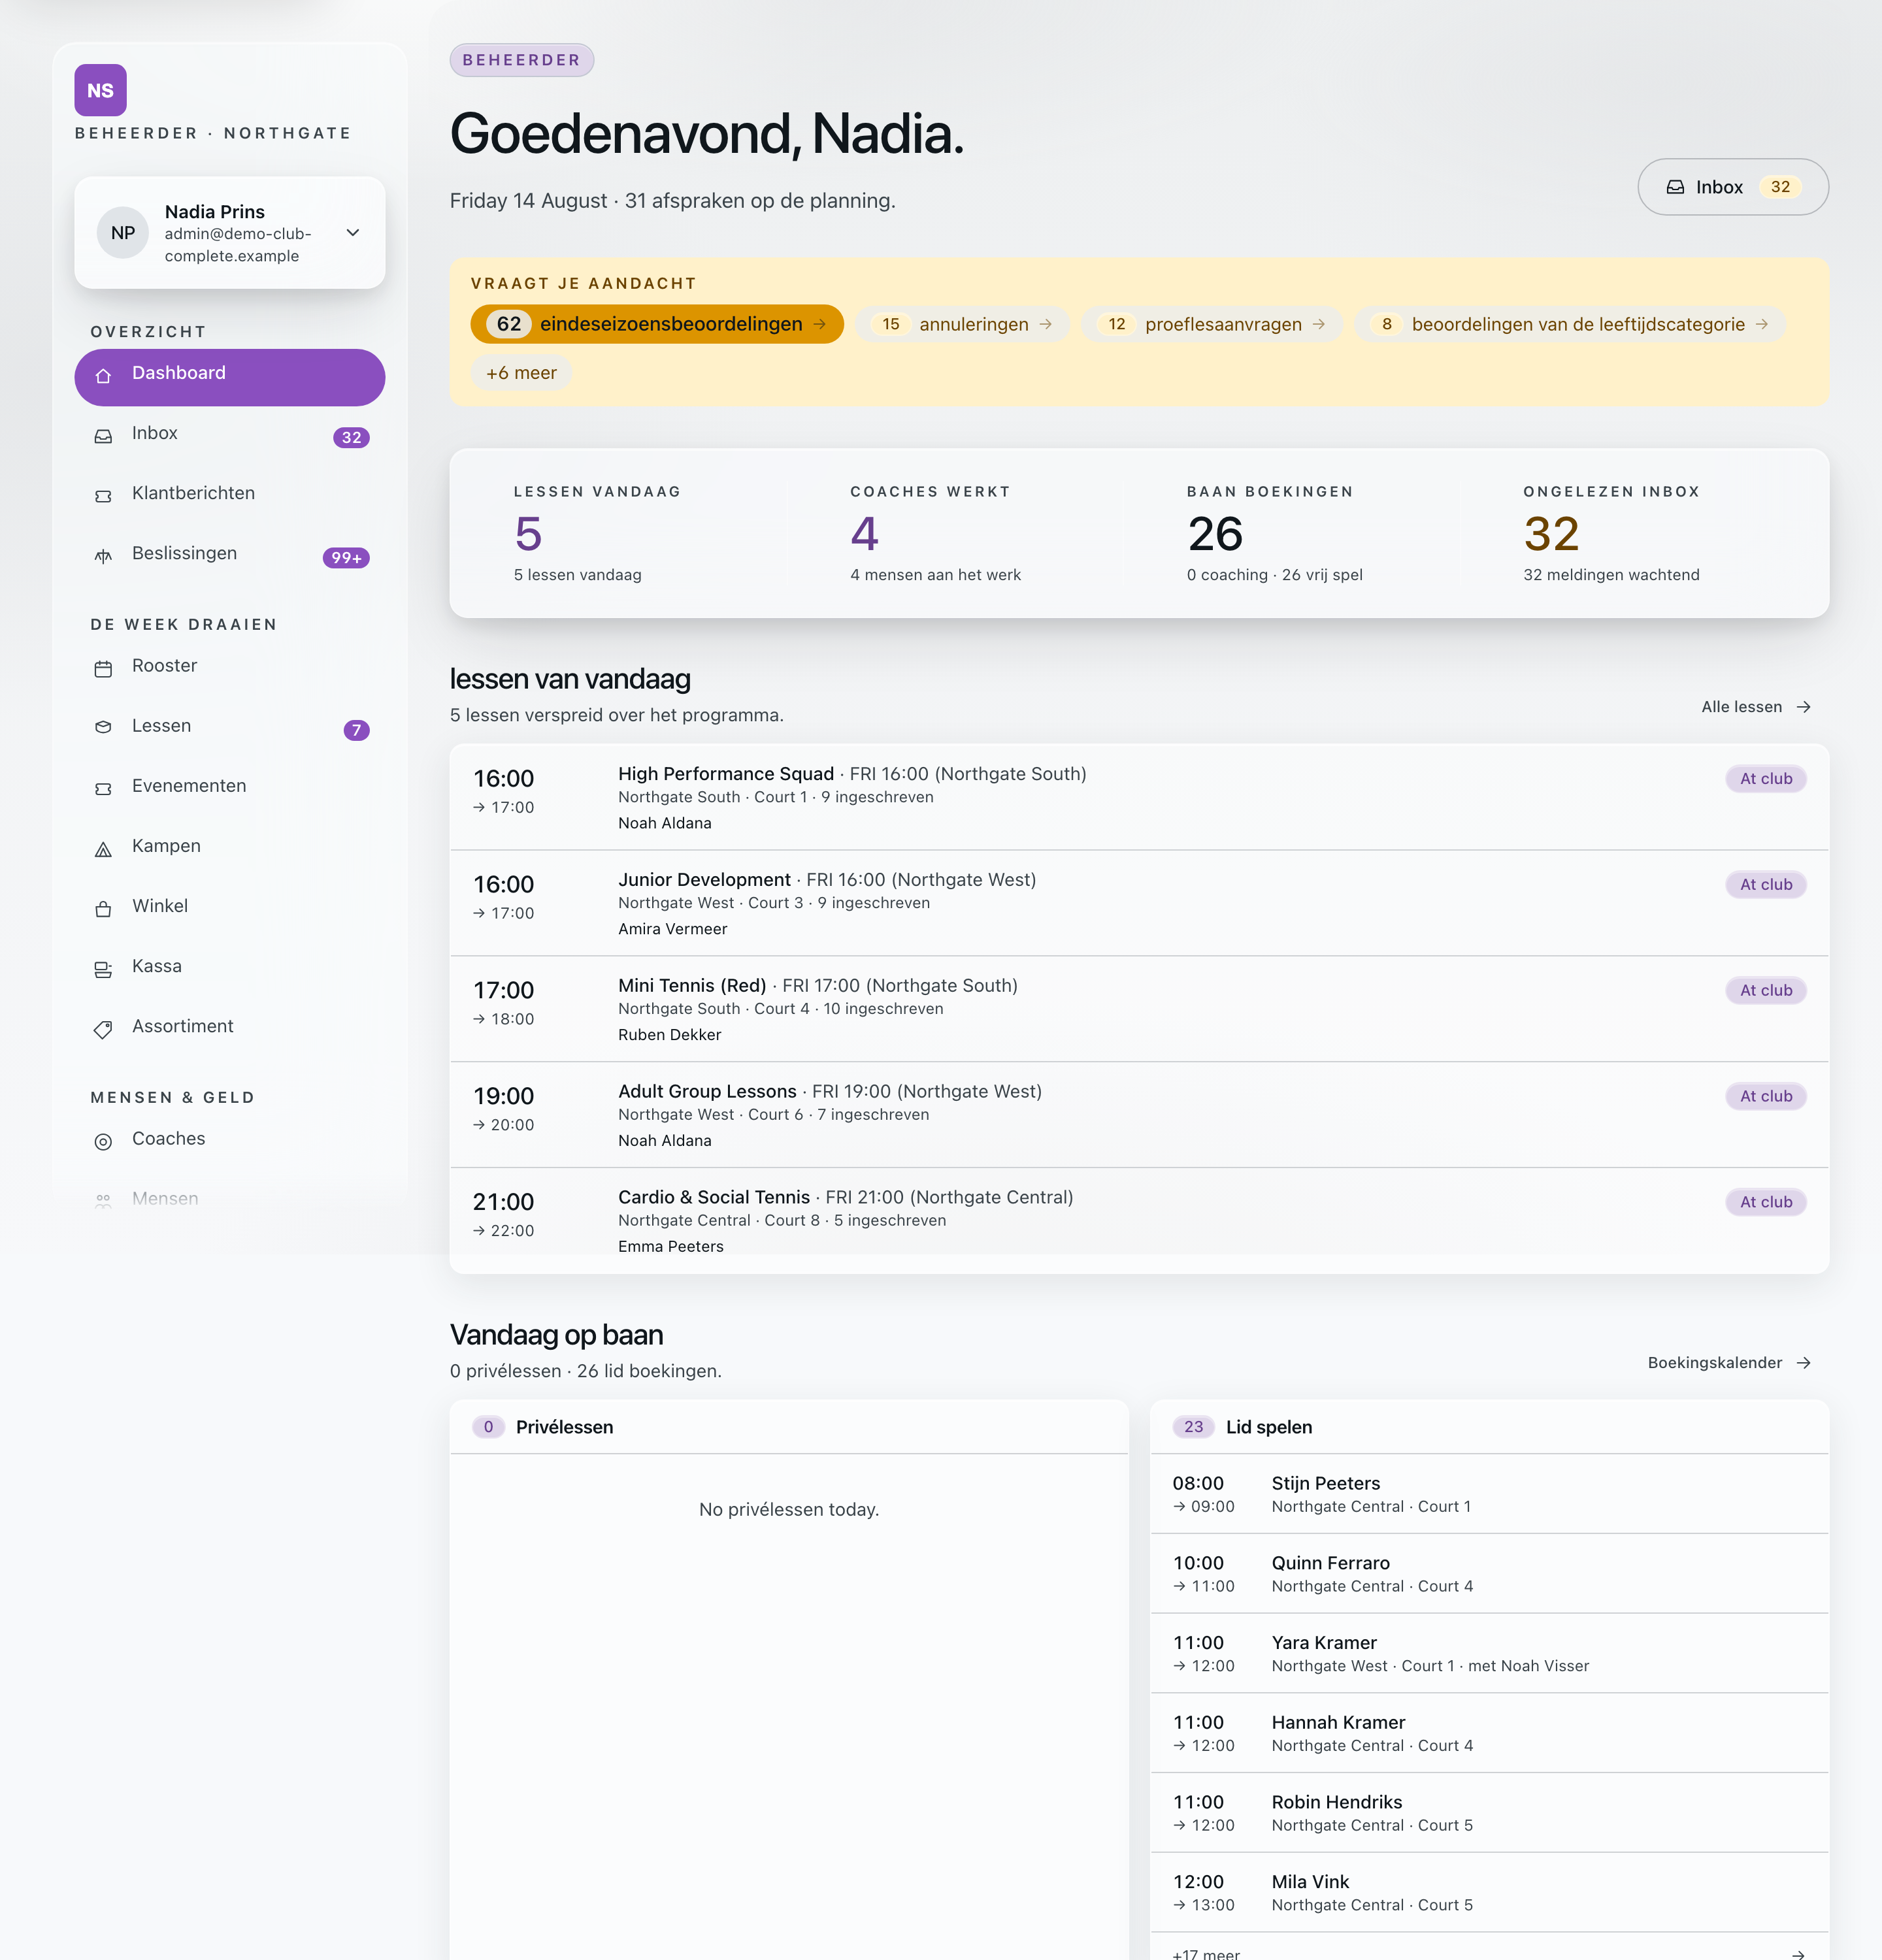Click the Coaches target icon

click(x=103, y=1141)
